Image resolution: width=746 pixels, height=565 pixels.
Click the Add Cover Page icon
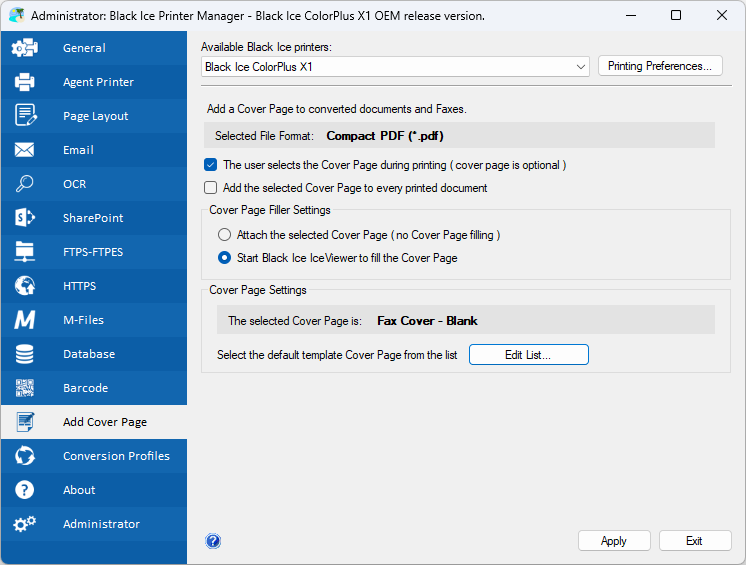(x=25, y=422)
